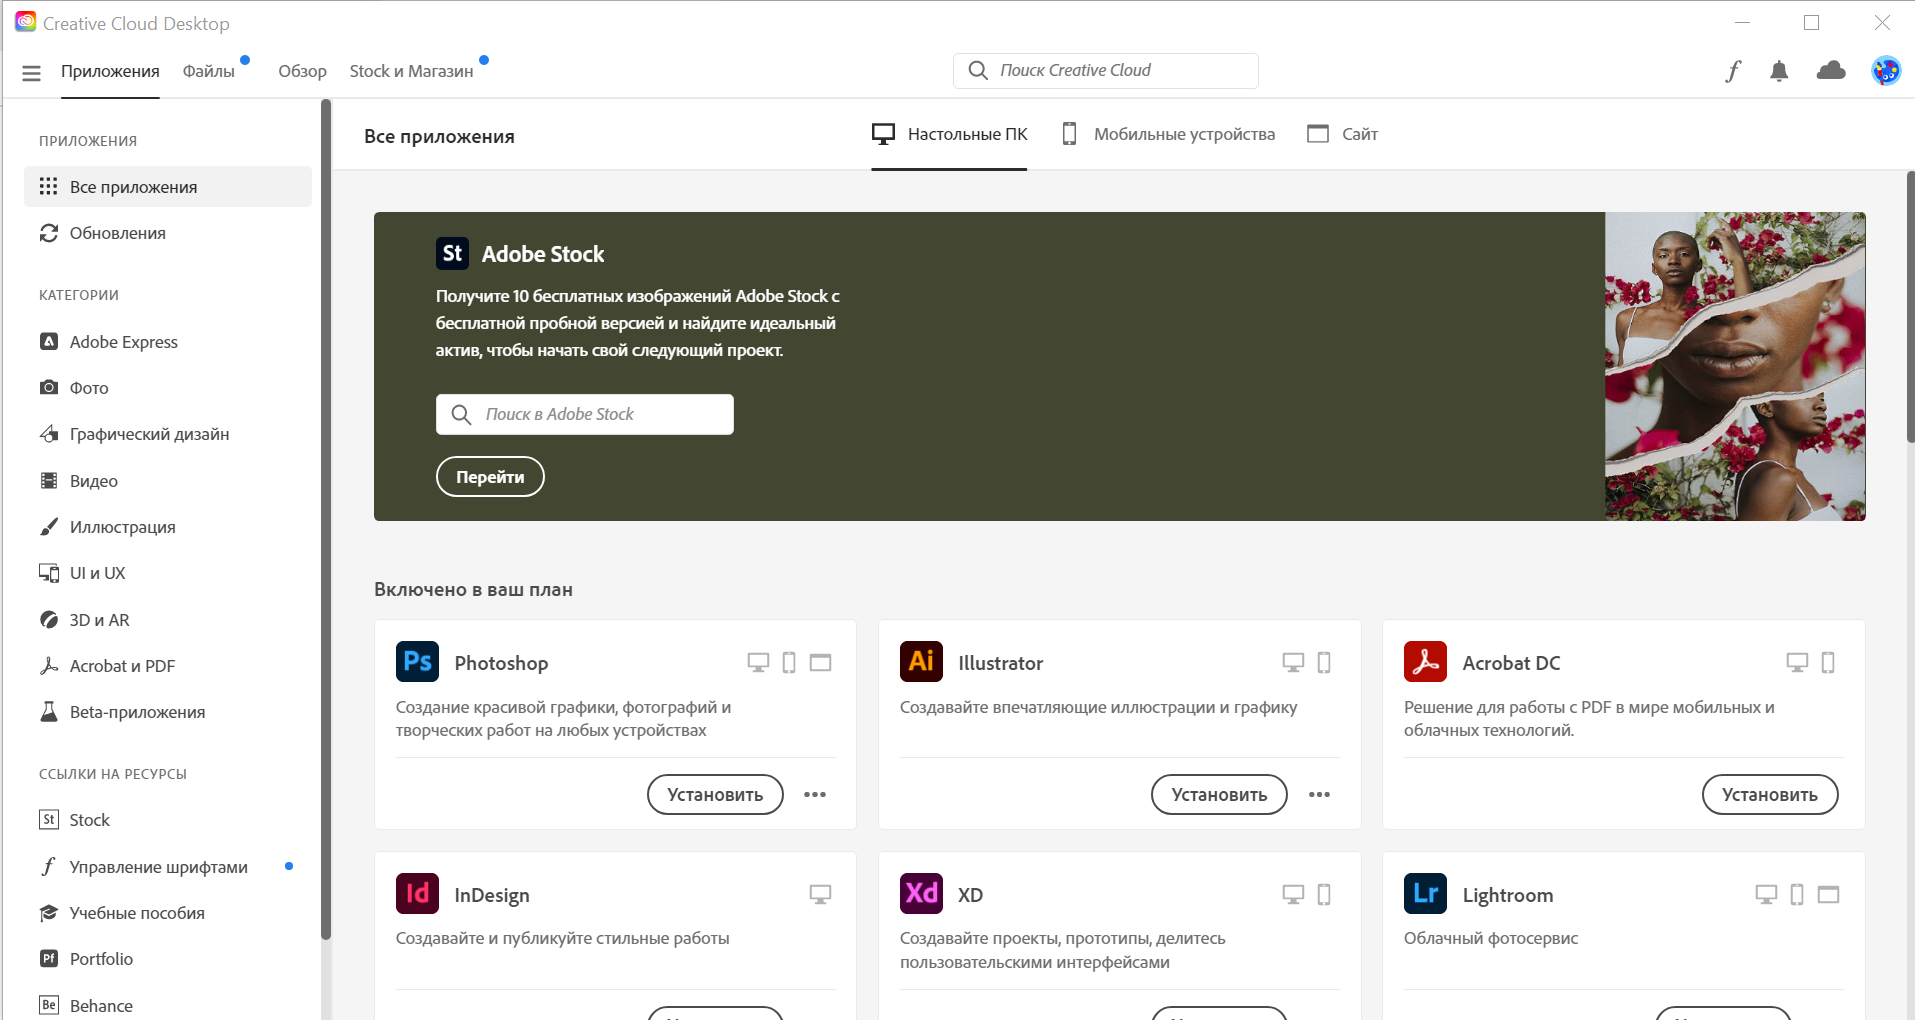Screen dimensions: 1915x1020
Task: Click the Adobe Stock St banner icon
Action: 453,253
